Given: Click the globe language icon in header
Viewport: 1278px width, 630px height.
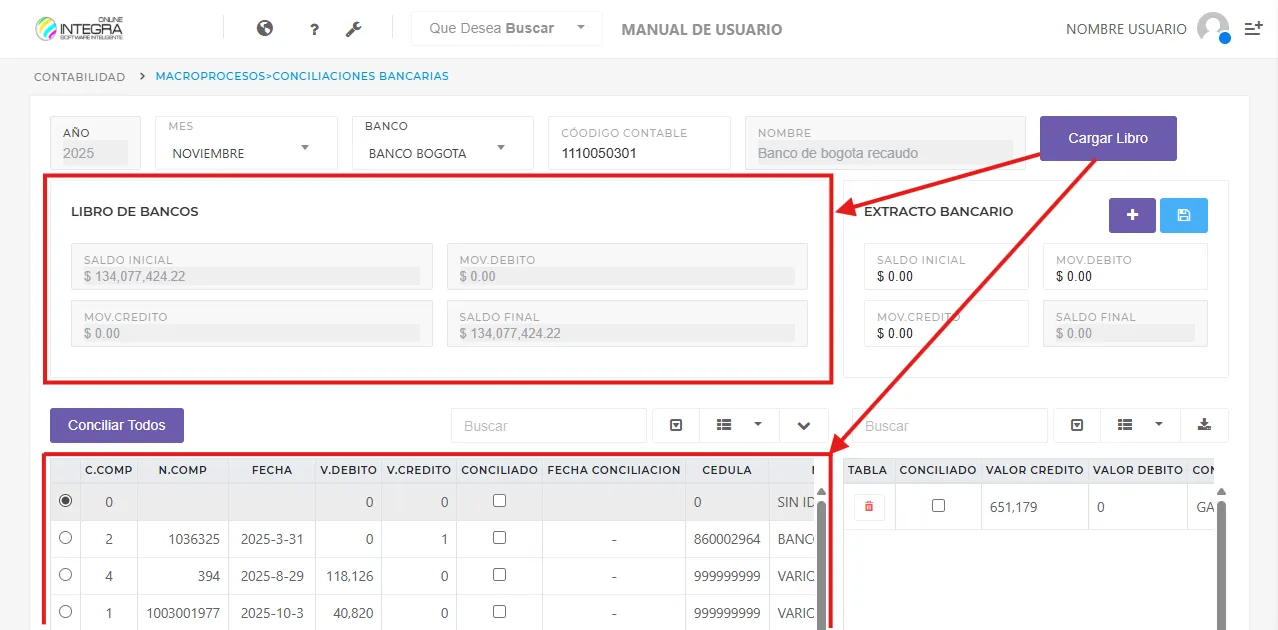Looking at the screenshot, I should coord(264,28).
